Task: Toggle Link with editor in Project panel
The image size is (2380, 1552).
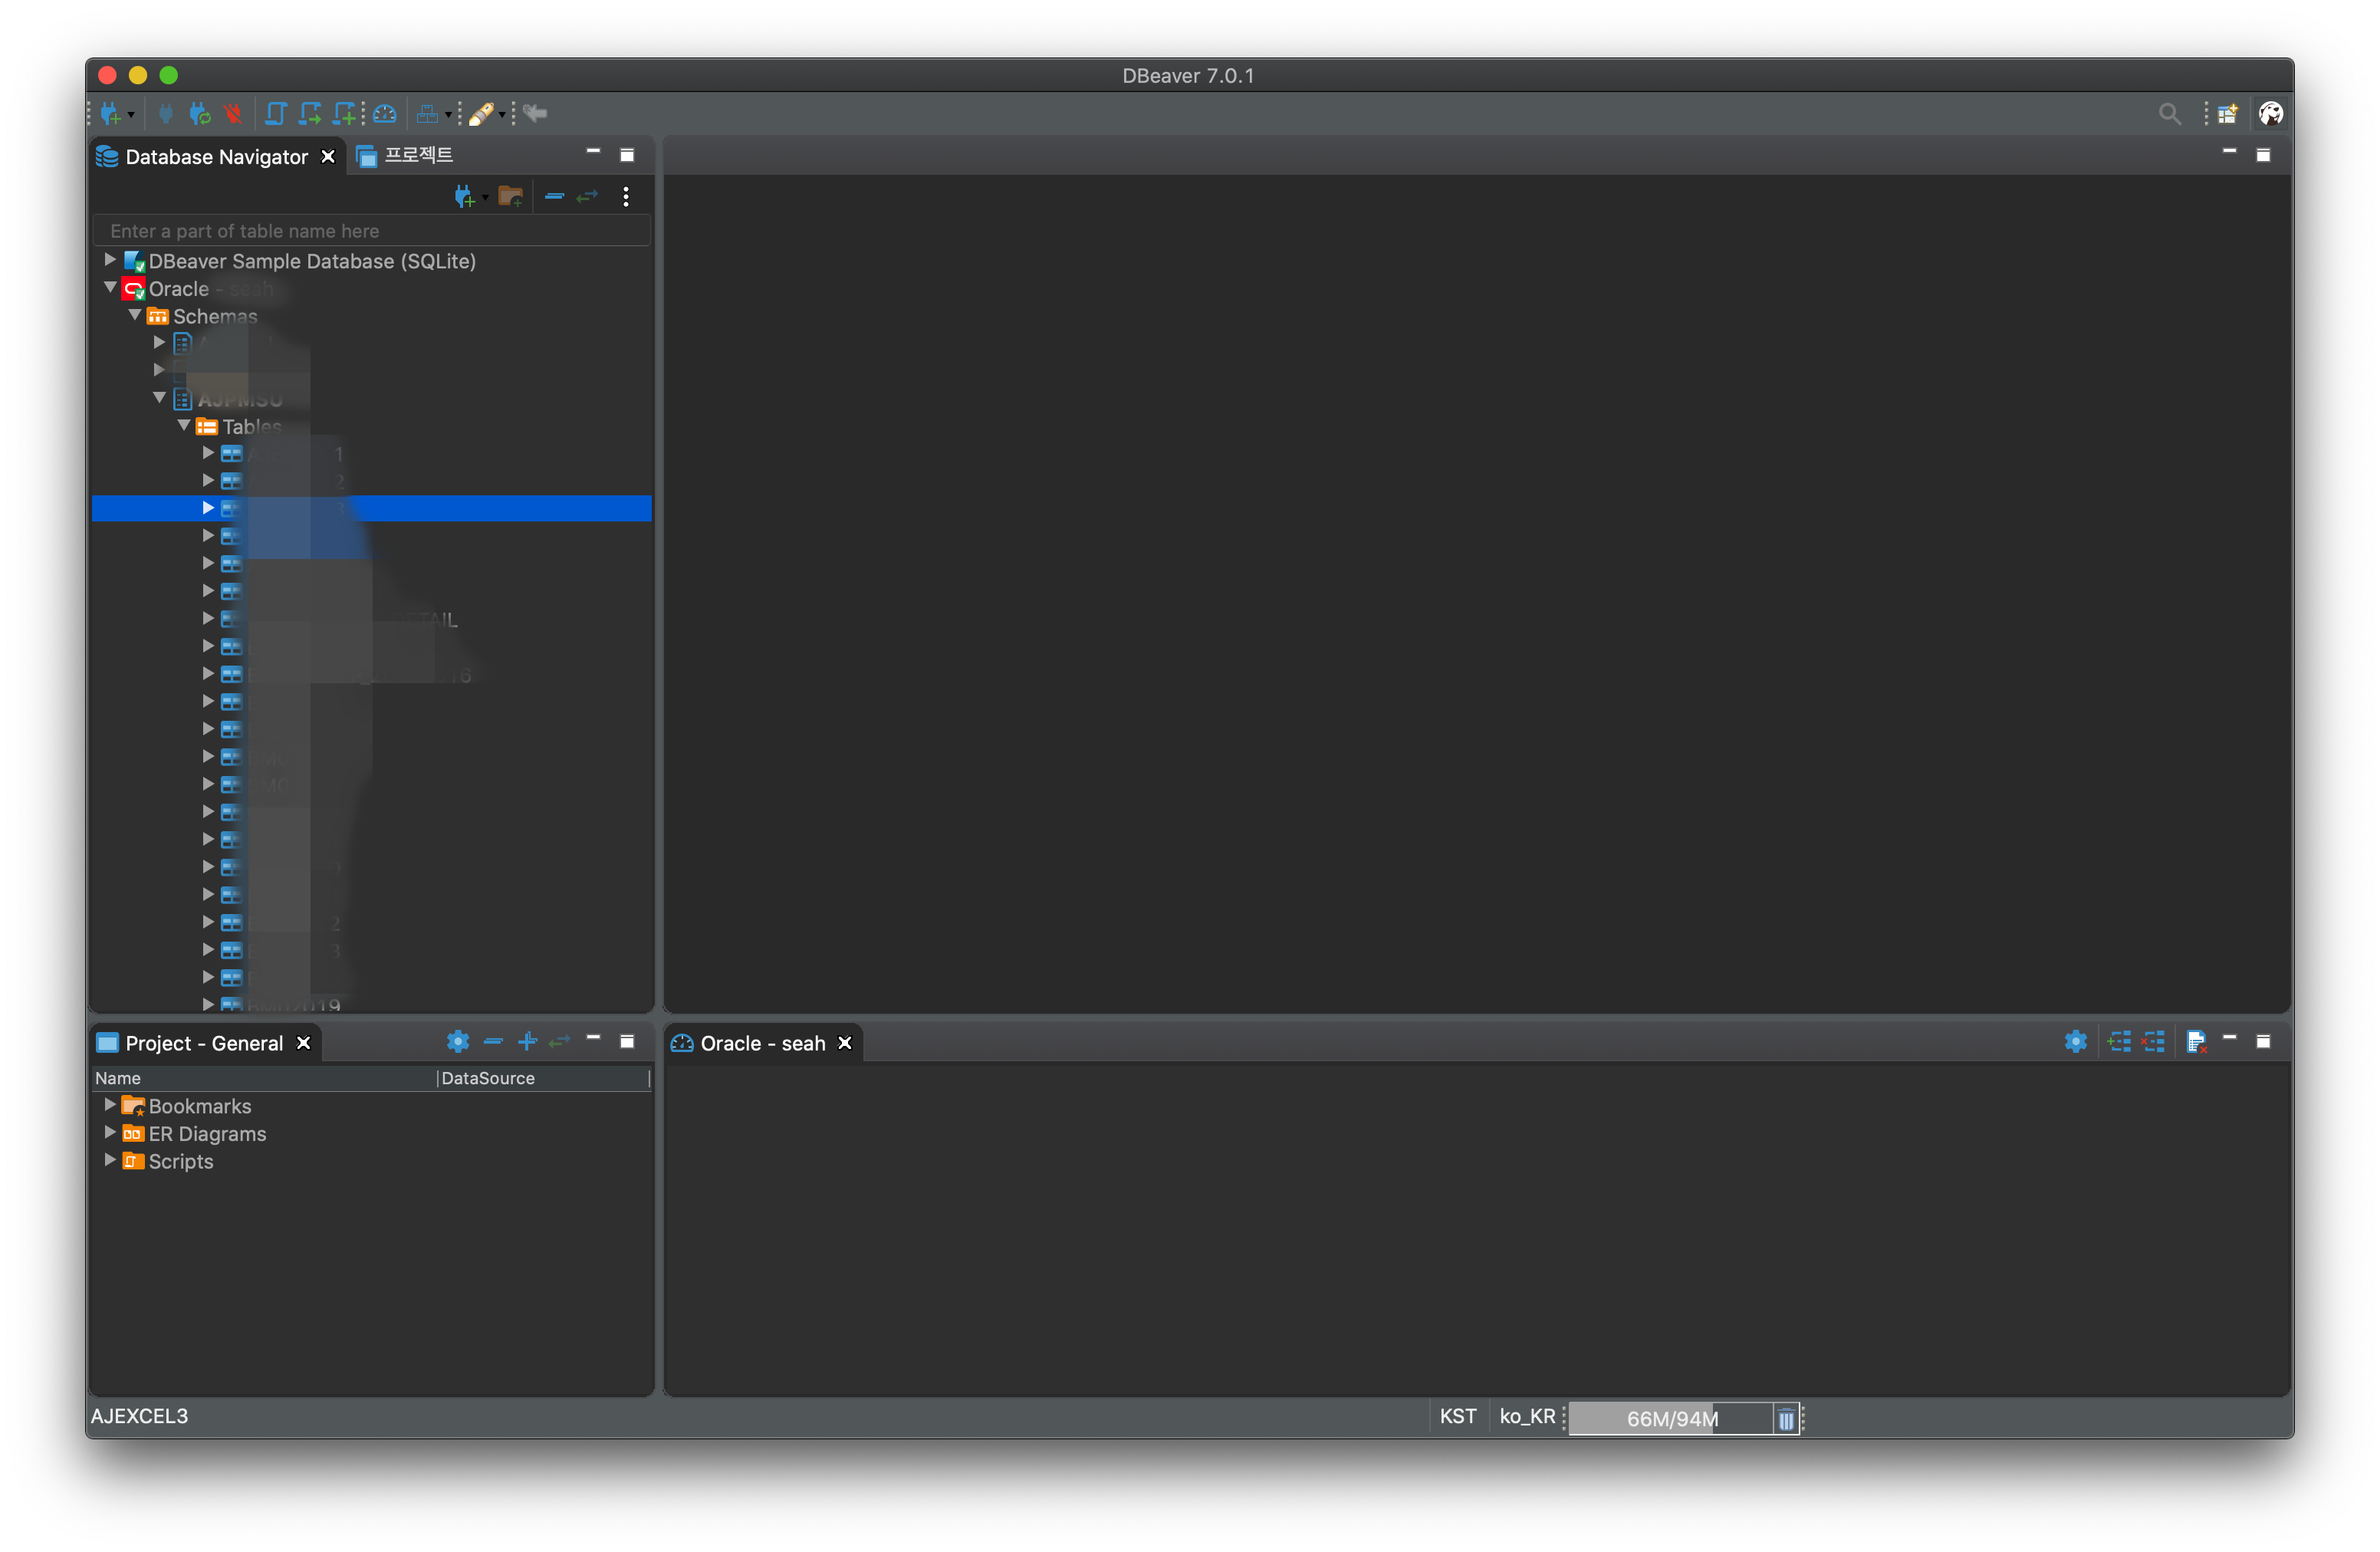Action: coord(560,1042)
